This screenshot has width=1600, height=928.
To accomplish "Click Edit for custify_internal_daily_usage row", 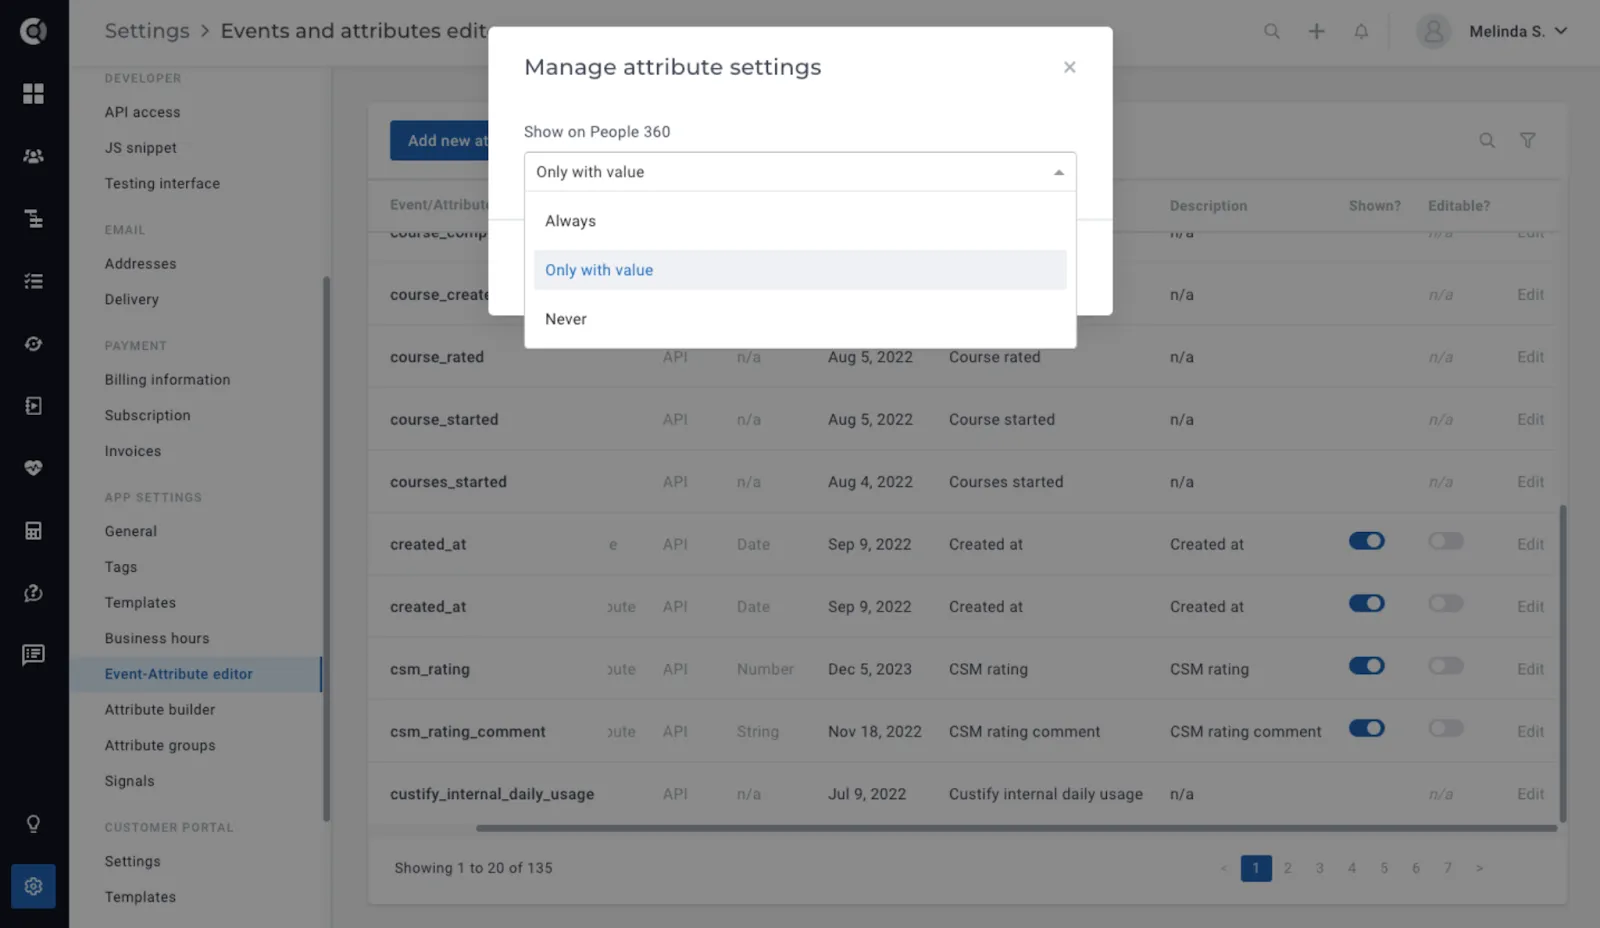I will pyautogui.click(x=1530, y=794).
